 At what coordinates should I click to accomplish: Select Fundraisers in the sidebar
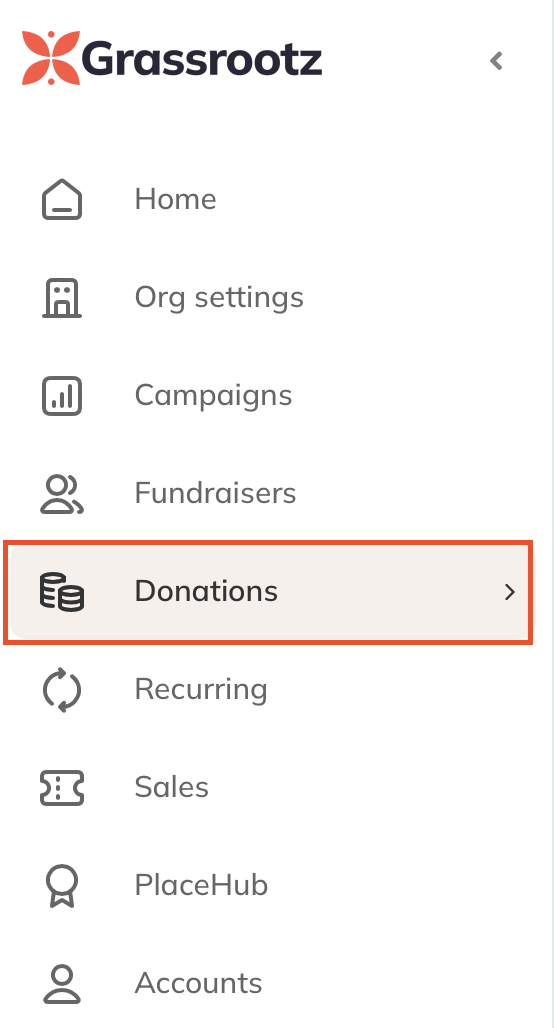tap(215, 493)
